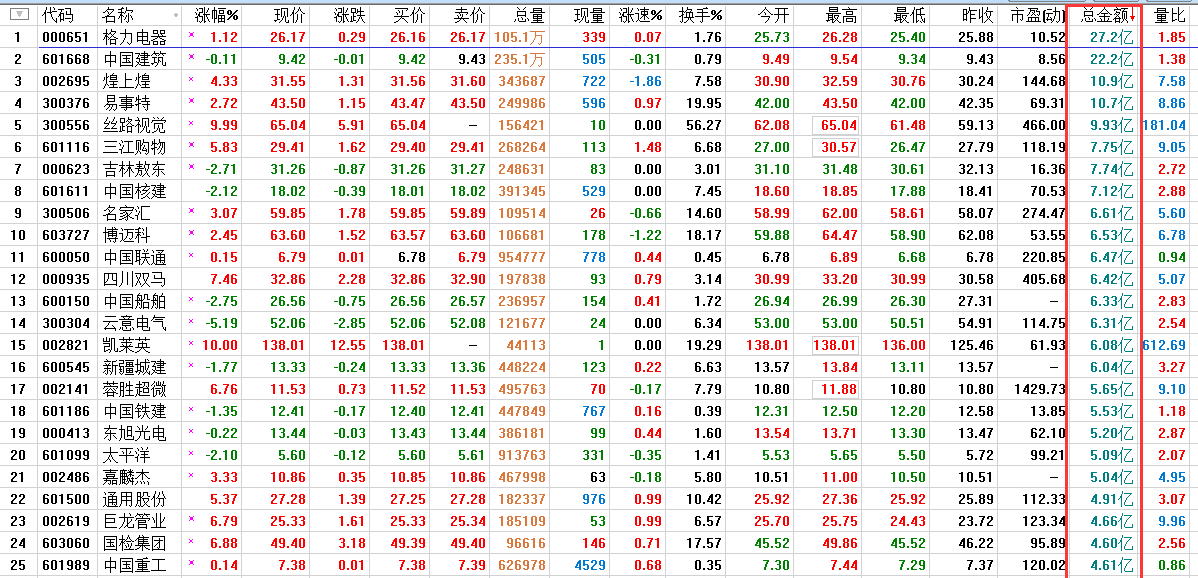Select the stock name 巨龙管业
The width and height of the screenshot is (1198, 578).
click(x=134, y=522)
